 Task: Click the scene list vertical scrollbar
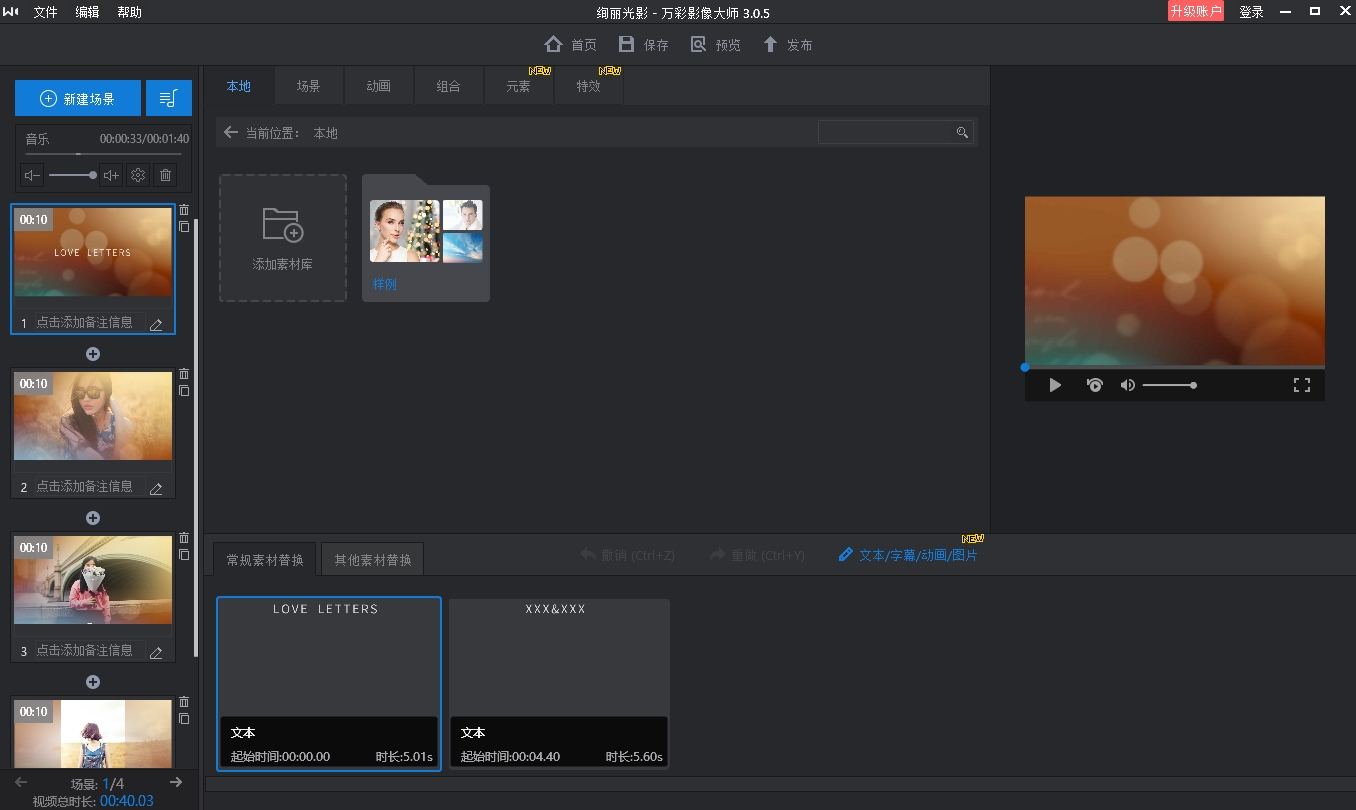click(196, 438)
